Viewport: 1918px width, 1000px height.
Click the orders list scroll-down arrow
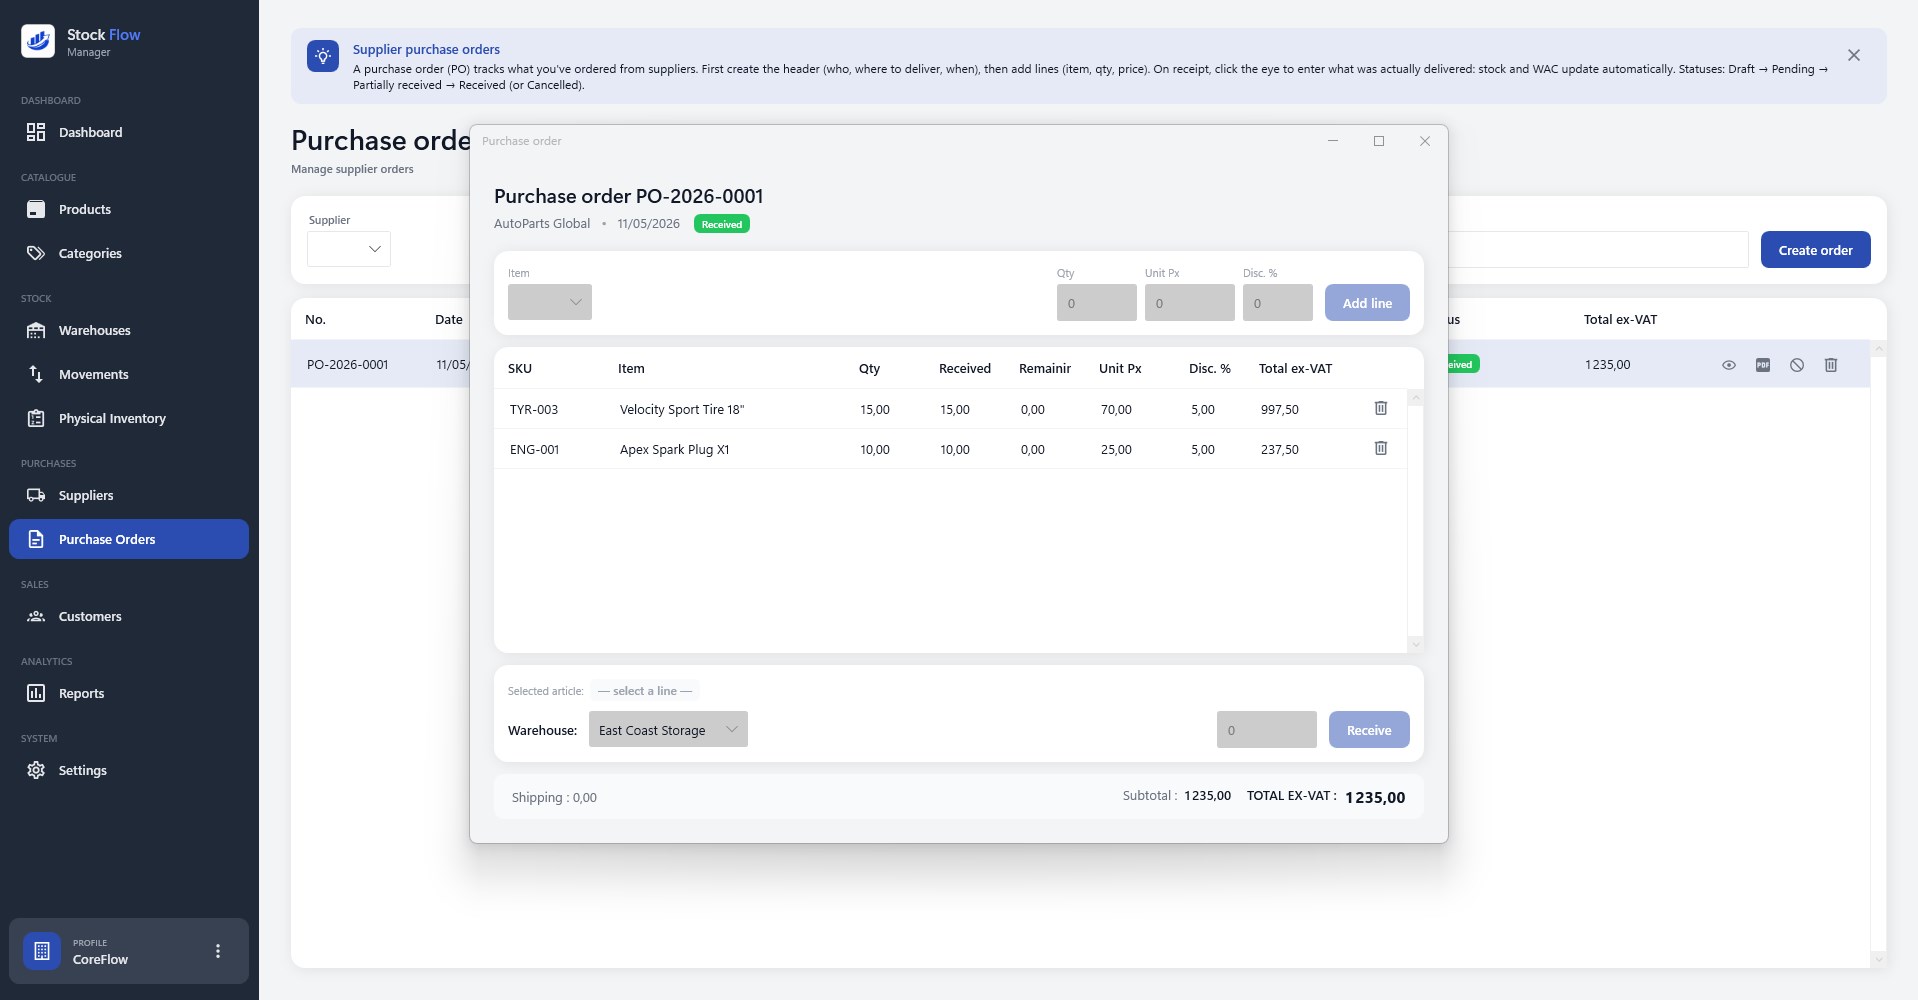pos(1878,959)
